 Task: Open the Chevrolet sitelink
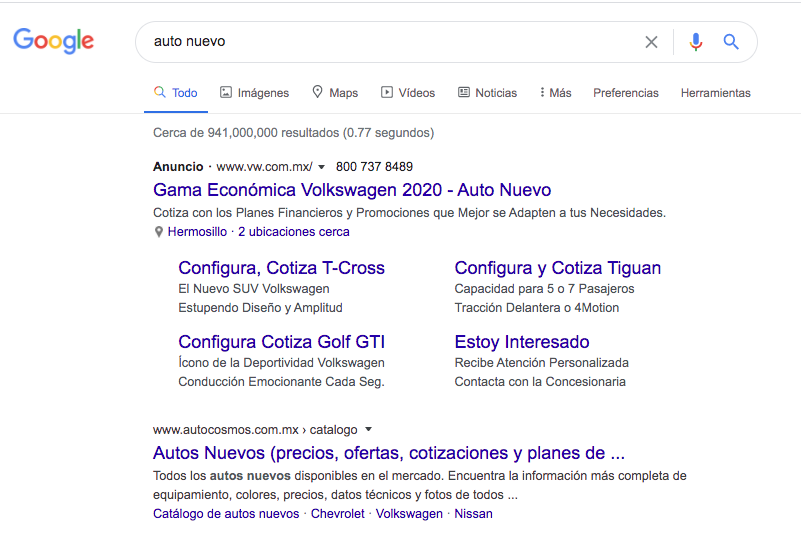tap(338, 514)
